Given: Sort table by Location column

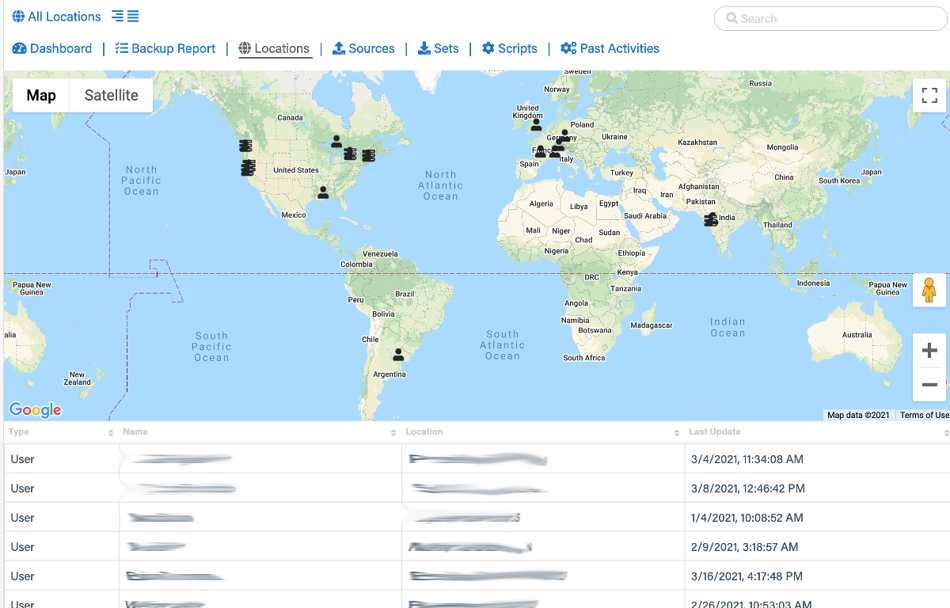Looking at the screenshot, I should pos(543,432).
